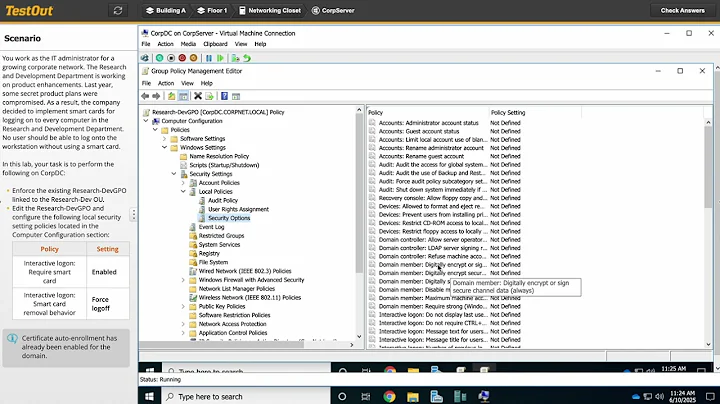Pause the virtual machine
The height and width of the screenshot is (404, 720).
coord(209,58)
